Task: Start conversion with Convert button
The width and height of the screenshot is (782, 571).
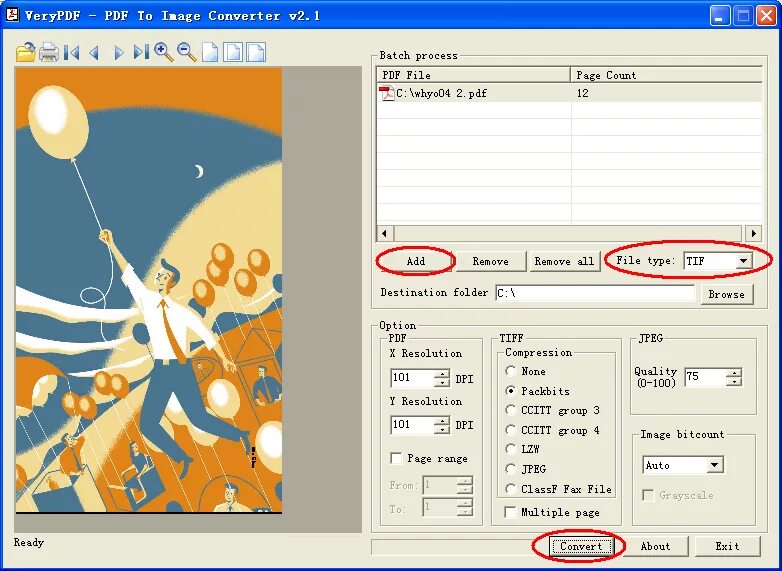Action: pos(581,546)
